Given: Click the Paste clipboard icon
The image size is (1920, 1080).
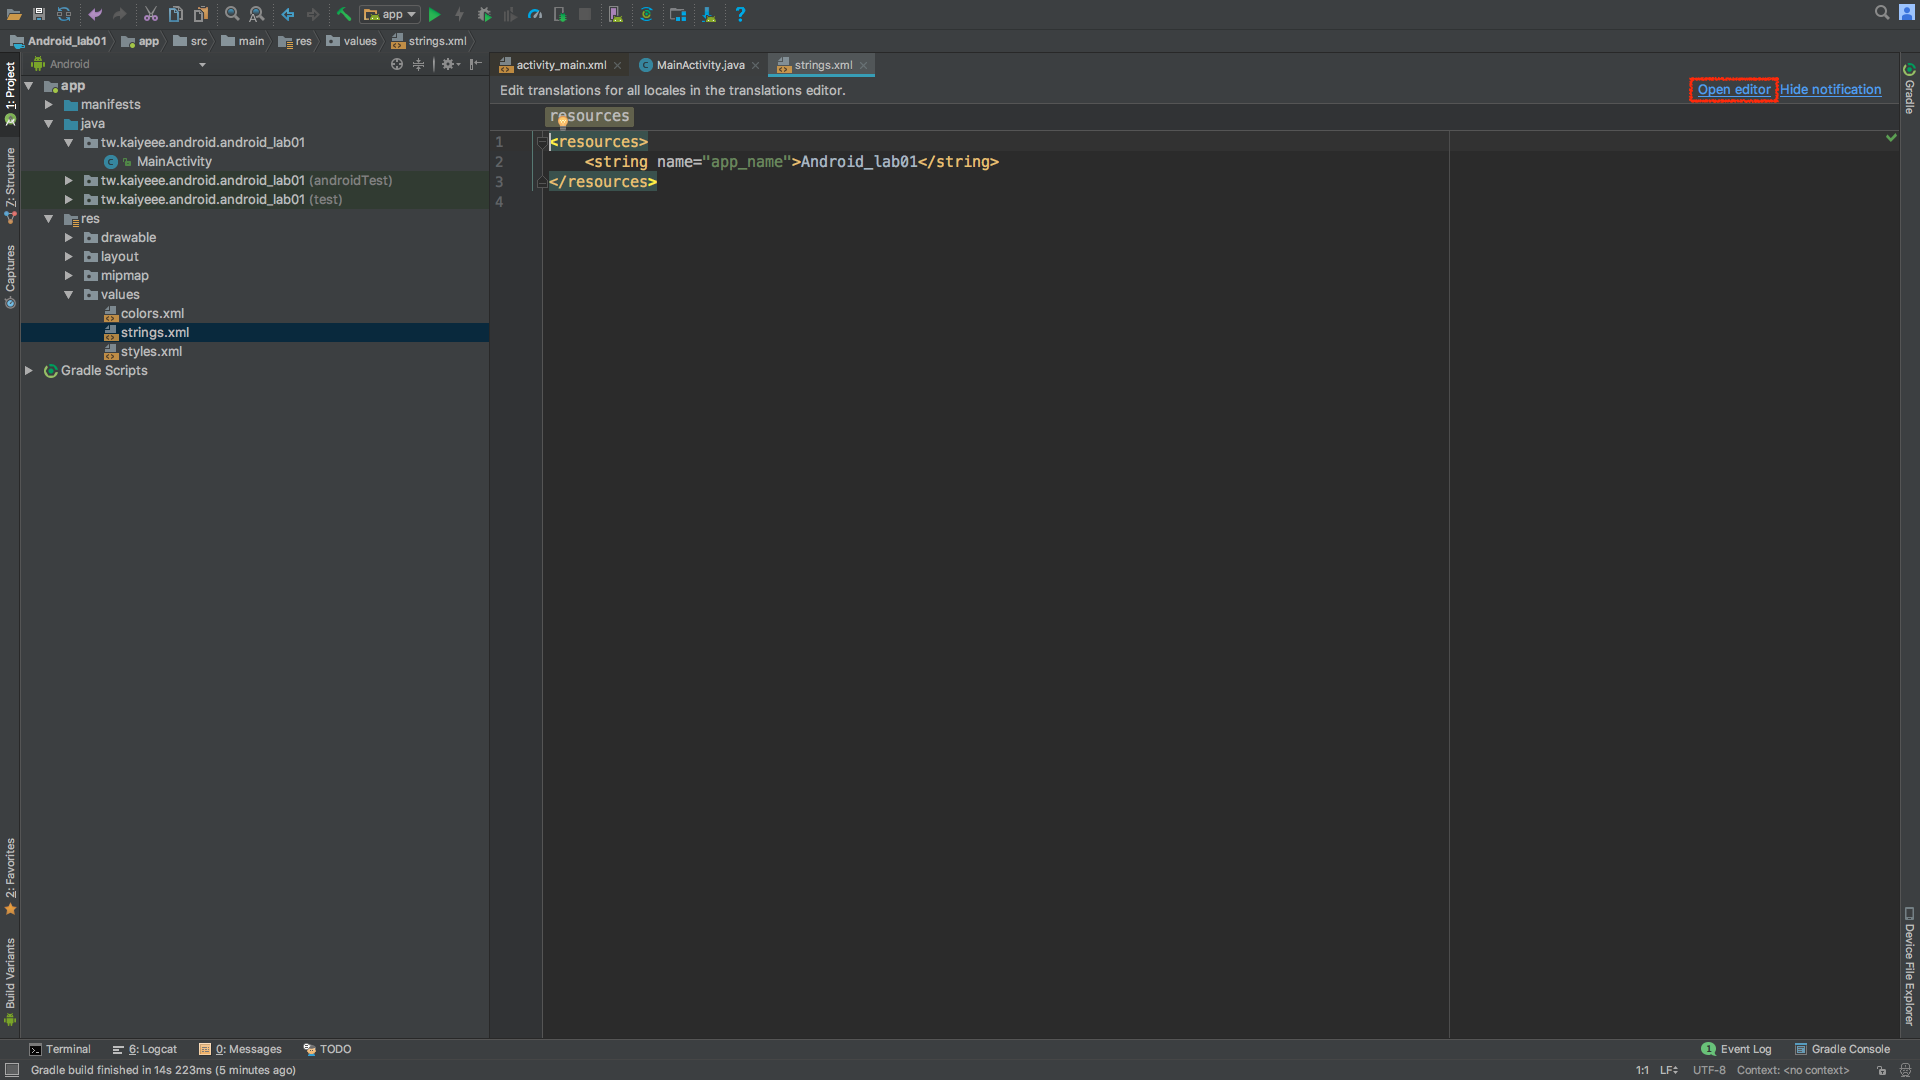Looking at the screenshot, I should tap(201, 14).
